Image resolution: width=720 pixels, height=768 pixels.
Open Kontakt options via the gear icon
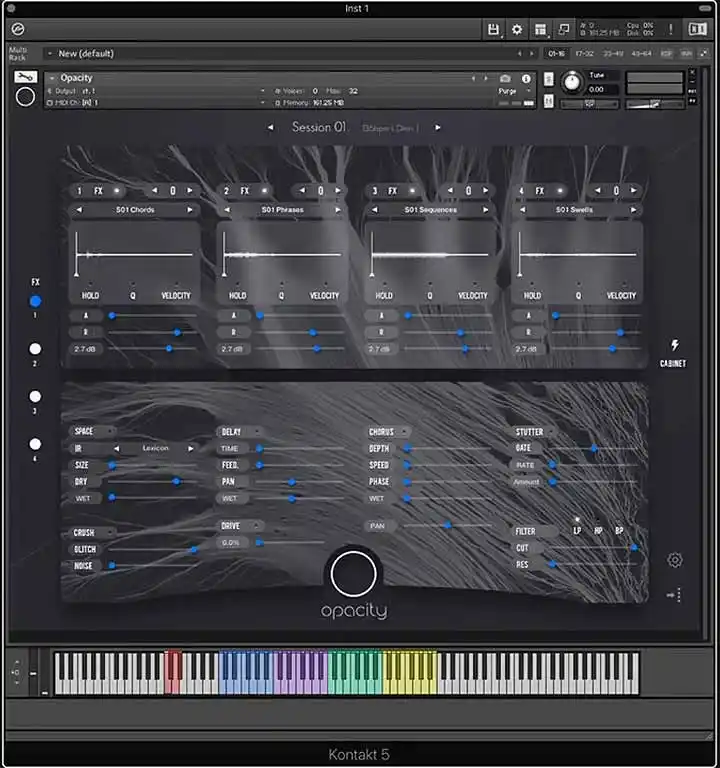[x=517, y=29]
